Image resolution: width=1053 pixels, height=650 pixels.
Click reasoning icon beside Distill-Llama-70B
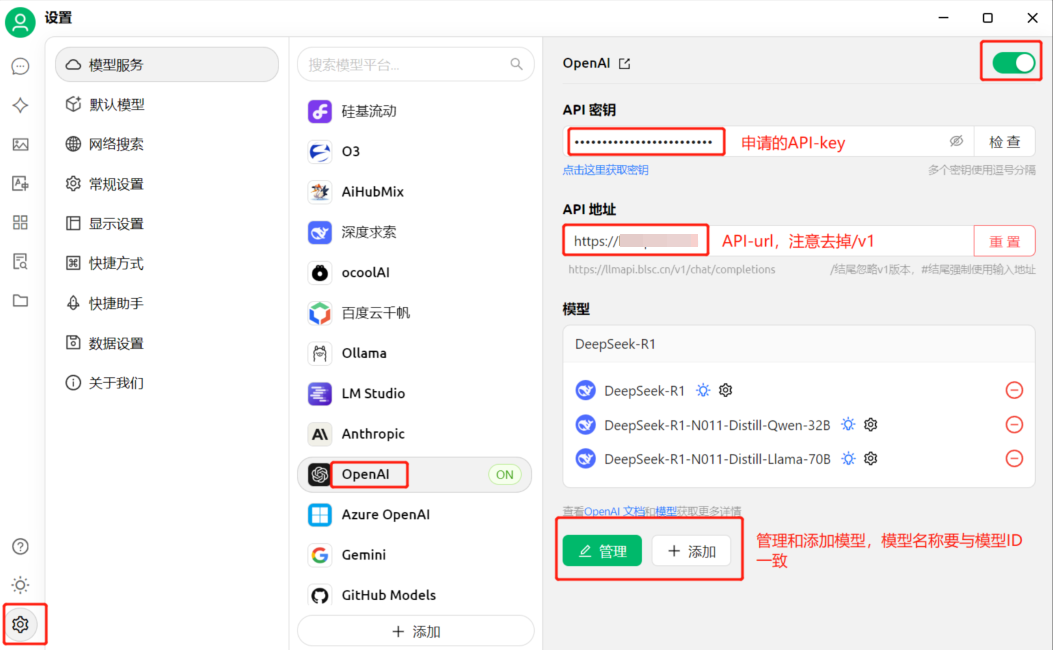click(848, 459)
